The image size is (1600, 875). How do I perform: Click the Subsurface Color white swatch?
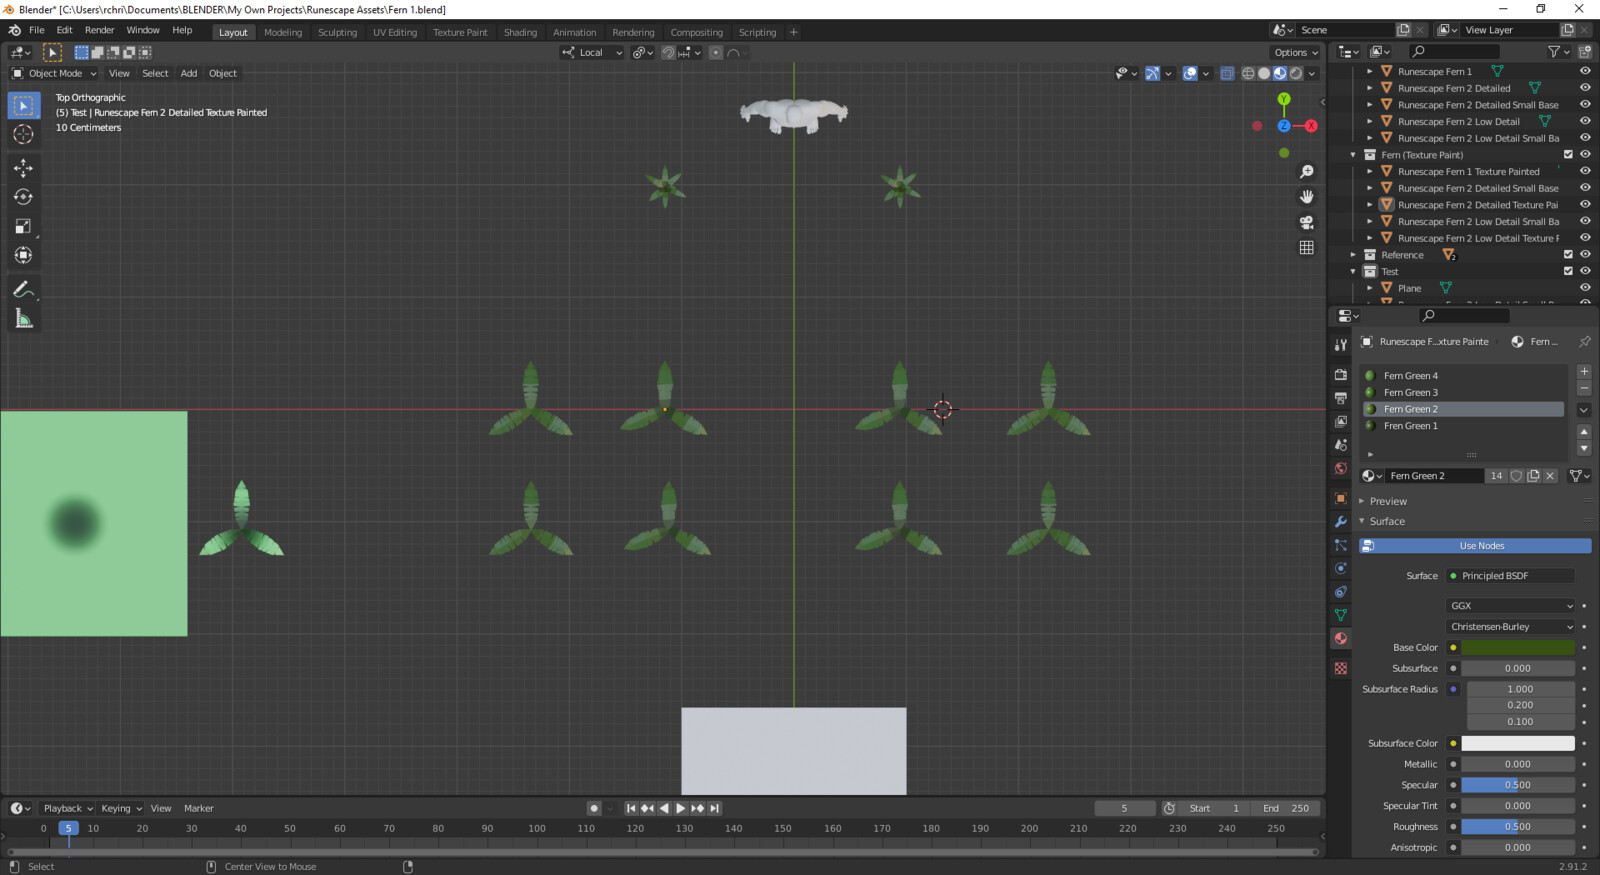(x=1518, y=744)
